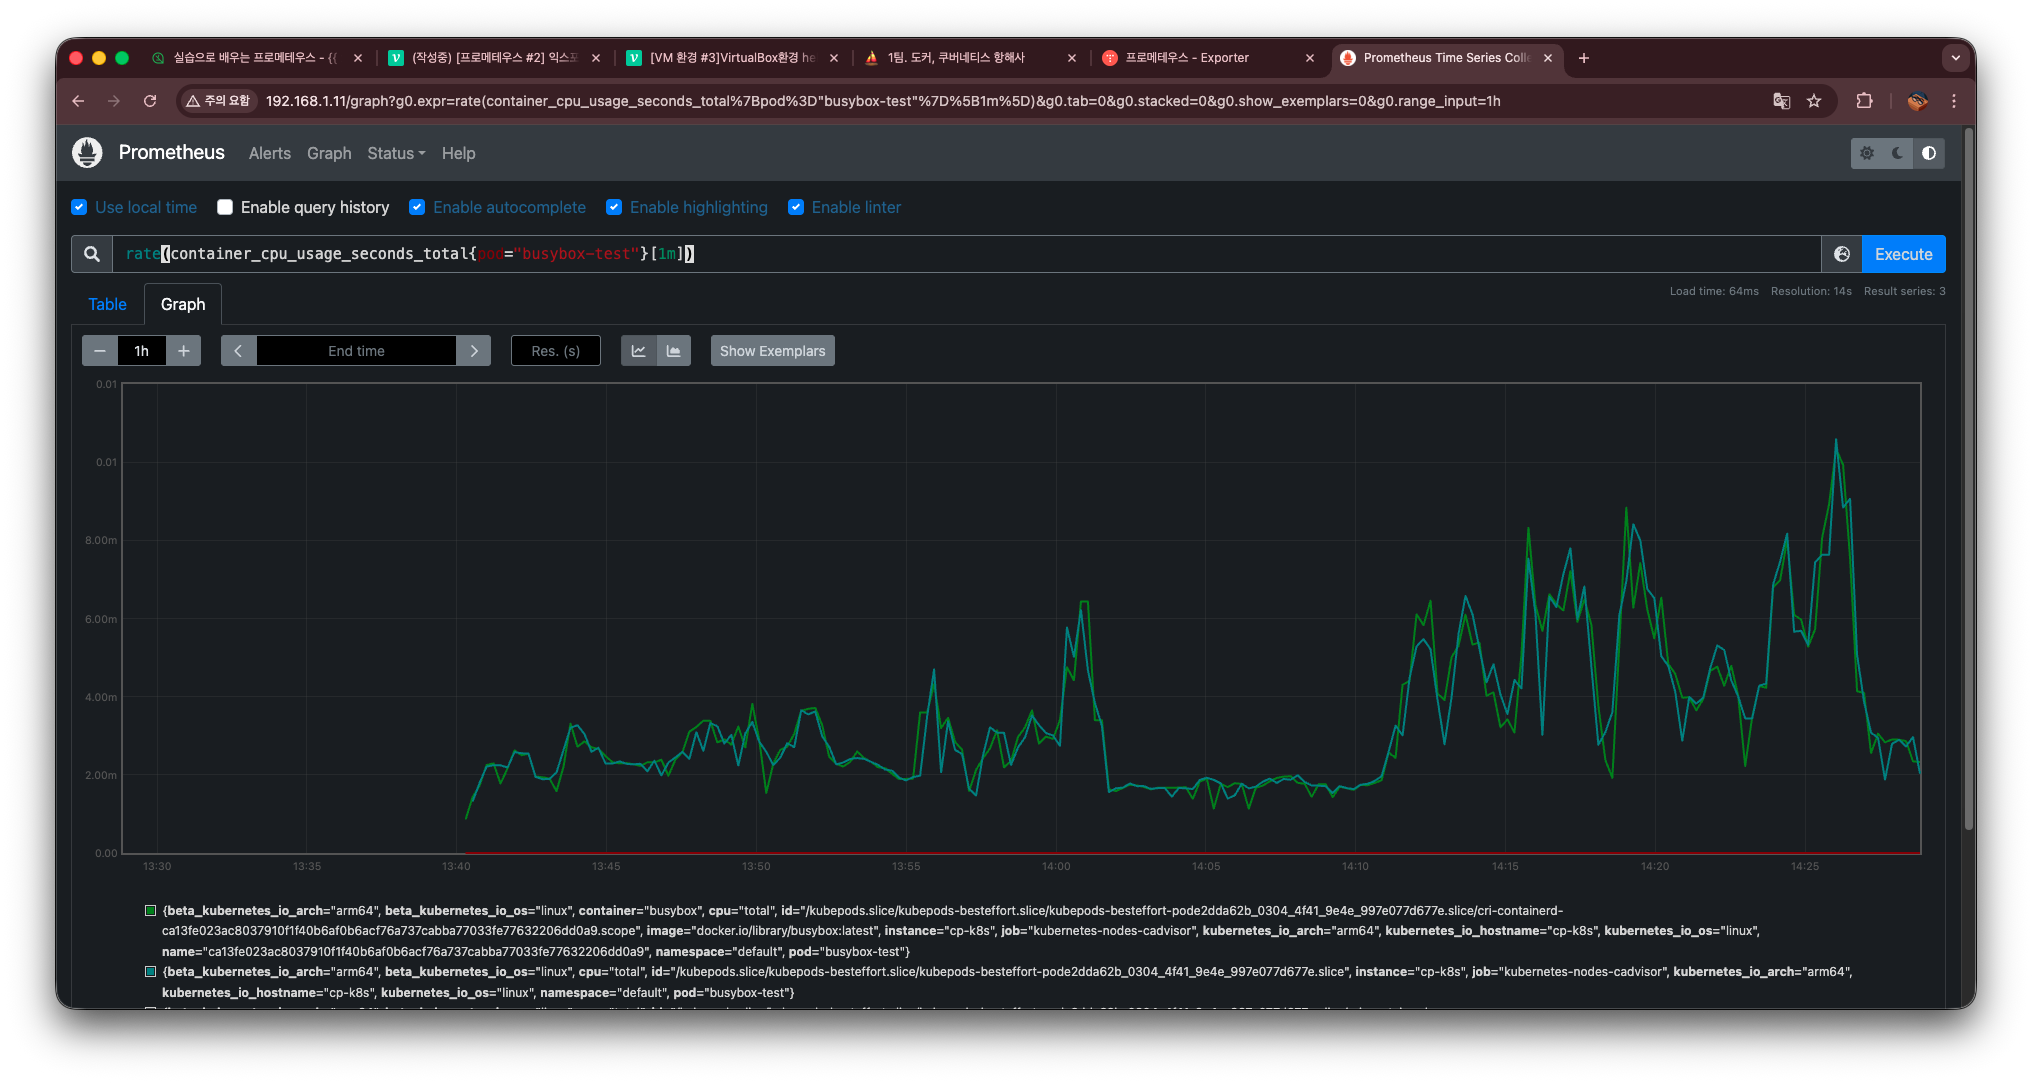Move end time backward with left chevron
Screen dimensions: 2032x1083
tap(238, 351)
